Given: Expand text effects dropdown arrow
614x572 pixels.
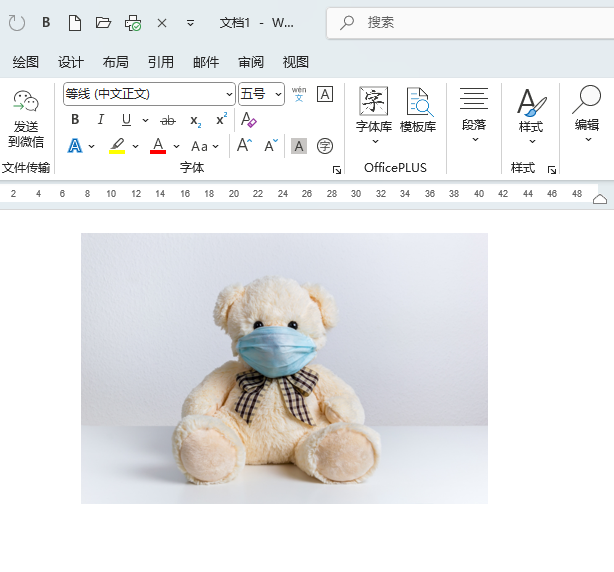Looking at the screenshot, I should click(x=92, y=146).
